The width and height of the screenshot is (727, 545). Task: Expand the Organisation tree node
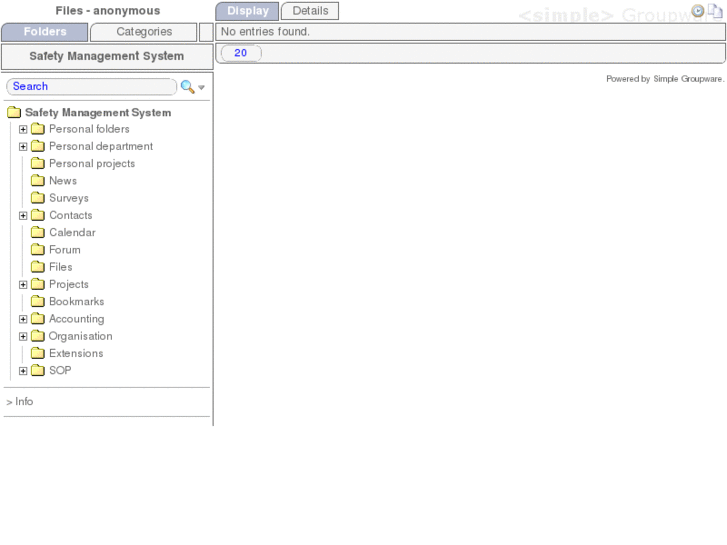coord(23,336)
